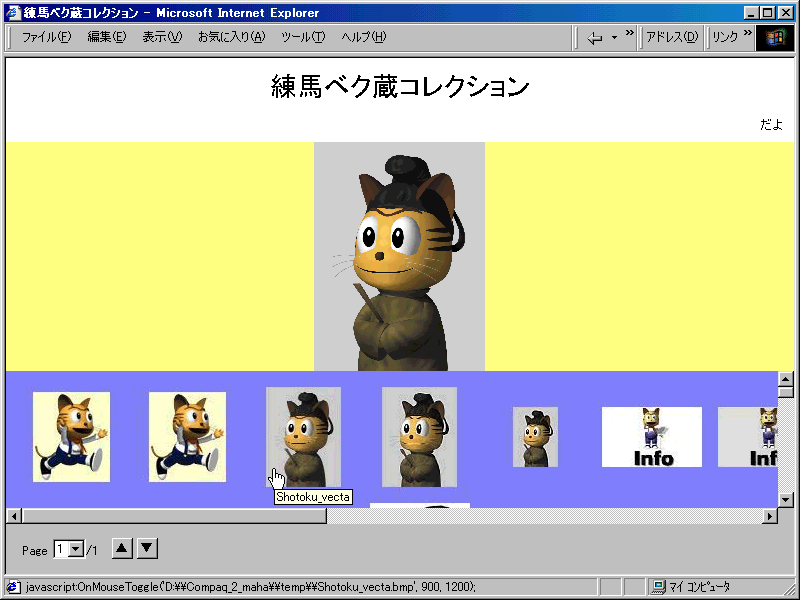Minimize the Internet Explorer window

[751, 13]
